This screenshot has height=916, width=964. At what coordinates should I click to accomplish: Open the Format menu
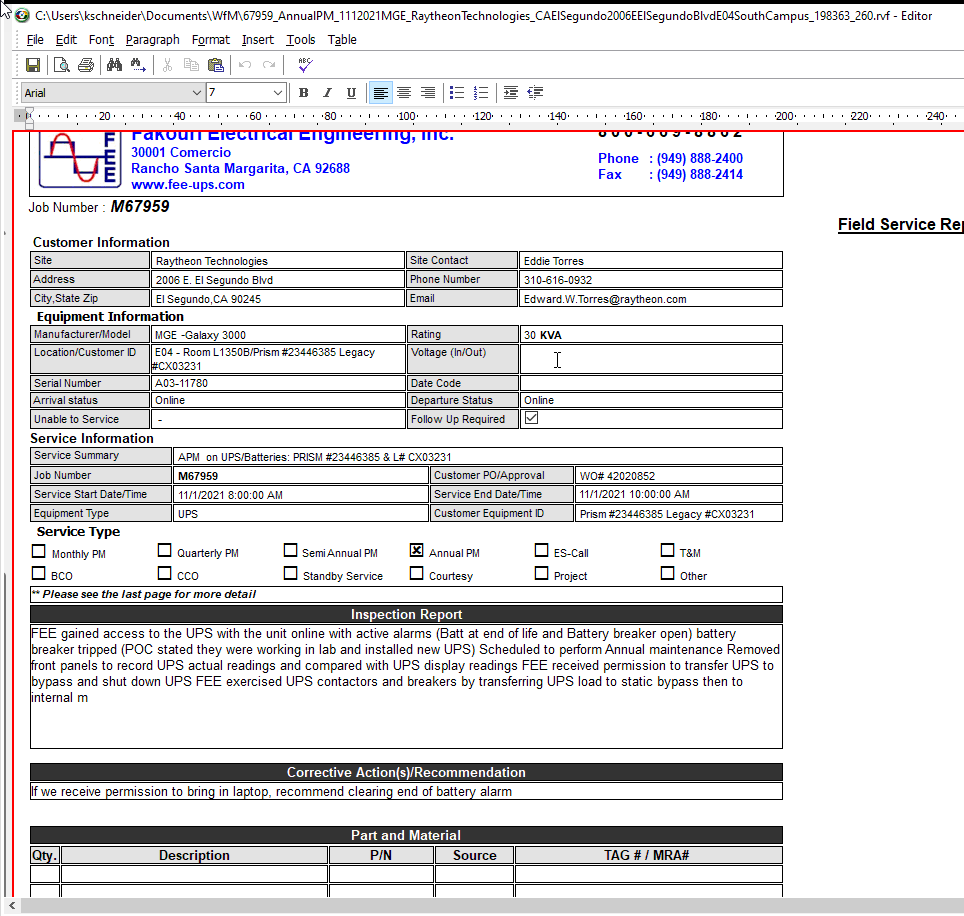click(210, 40)
